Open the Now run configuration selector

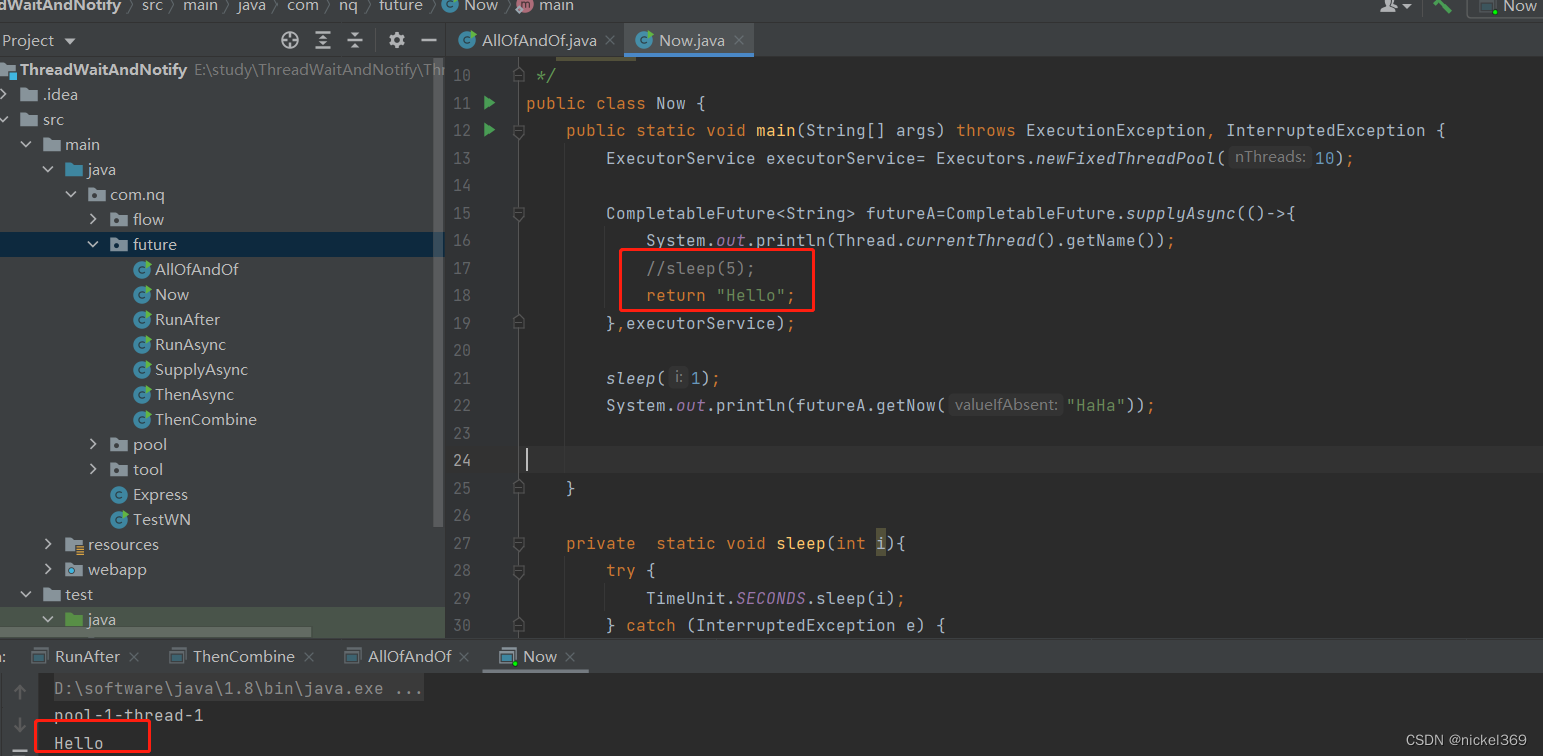(1506, 7)
